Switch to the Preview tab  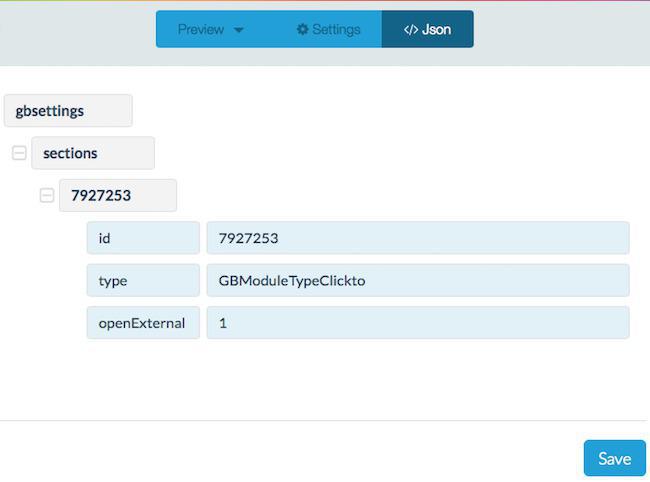coord(201,30)
